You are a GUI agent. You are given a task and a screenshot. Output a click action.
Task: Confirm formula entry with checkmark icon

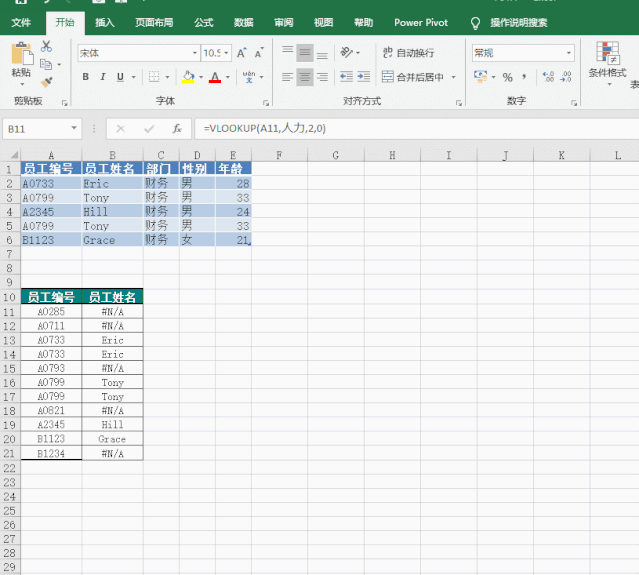(x=149, y=129)
